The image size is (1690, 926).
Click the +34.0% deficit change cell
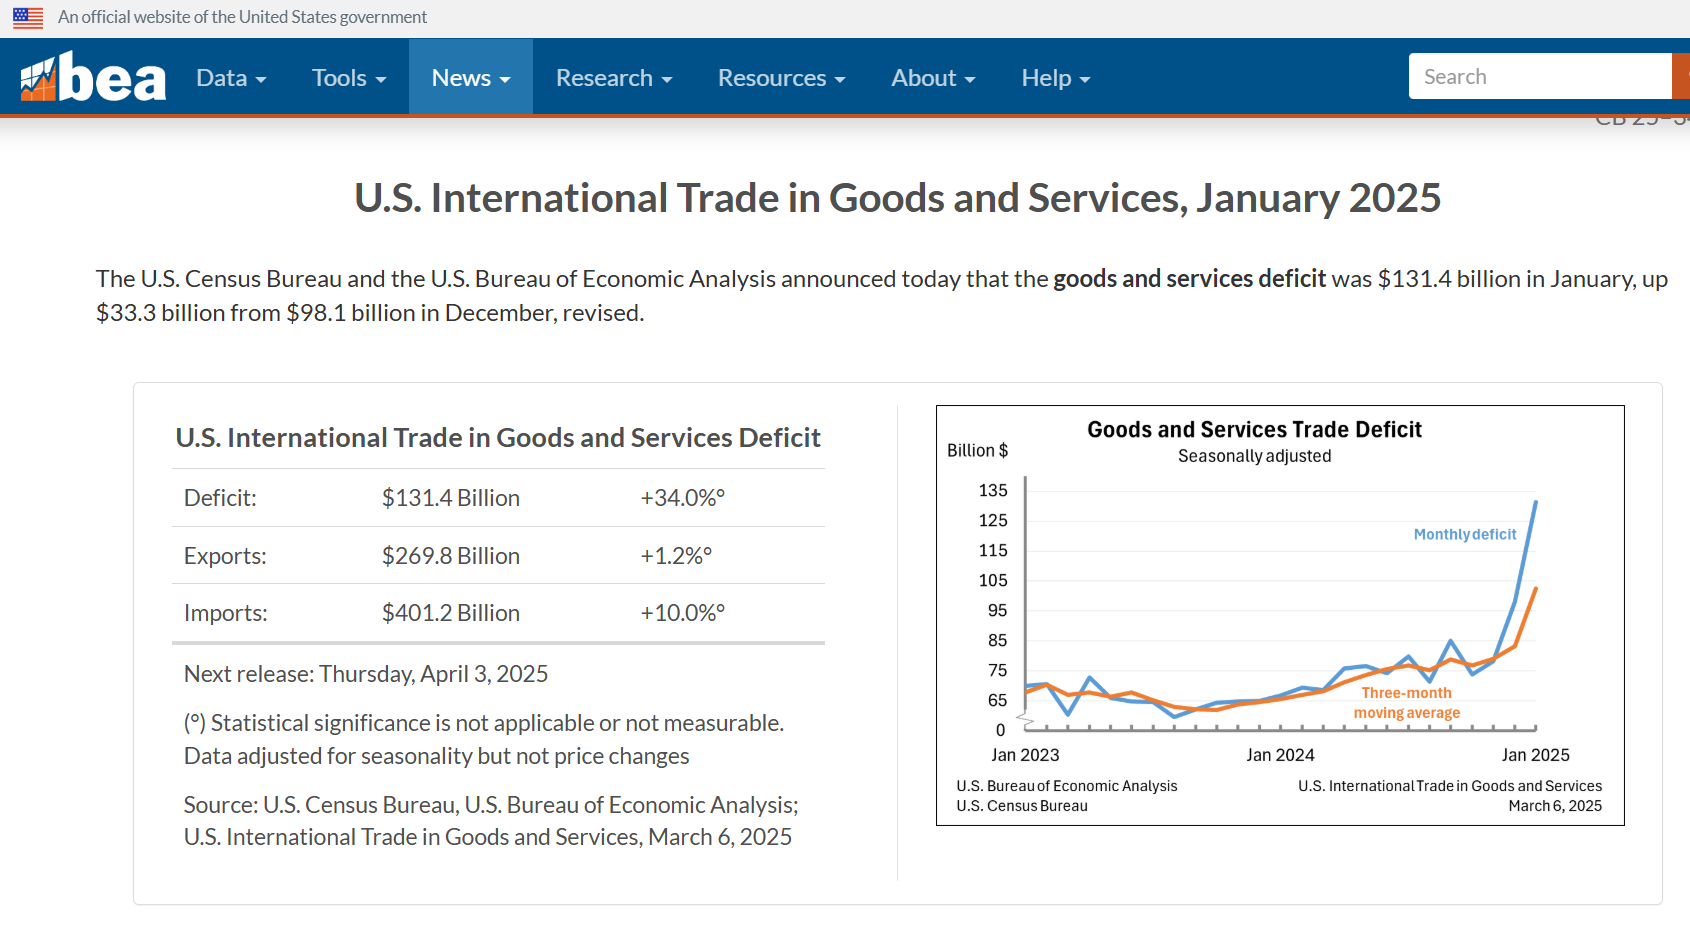point(682,498)
